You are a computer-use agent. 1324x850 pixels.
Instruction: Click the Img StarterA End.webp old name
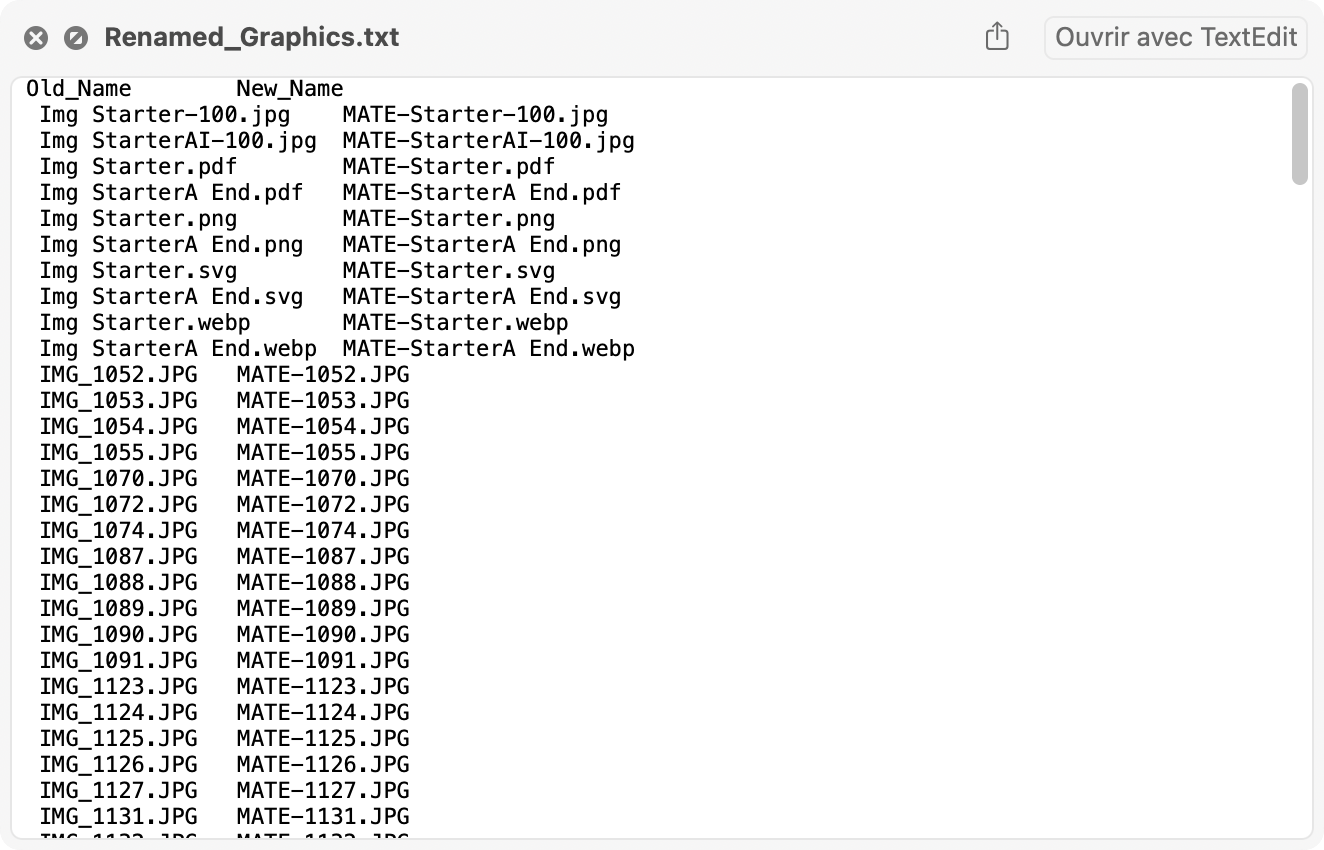pyautogui.click(x=178, y=349)
